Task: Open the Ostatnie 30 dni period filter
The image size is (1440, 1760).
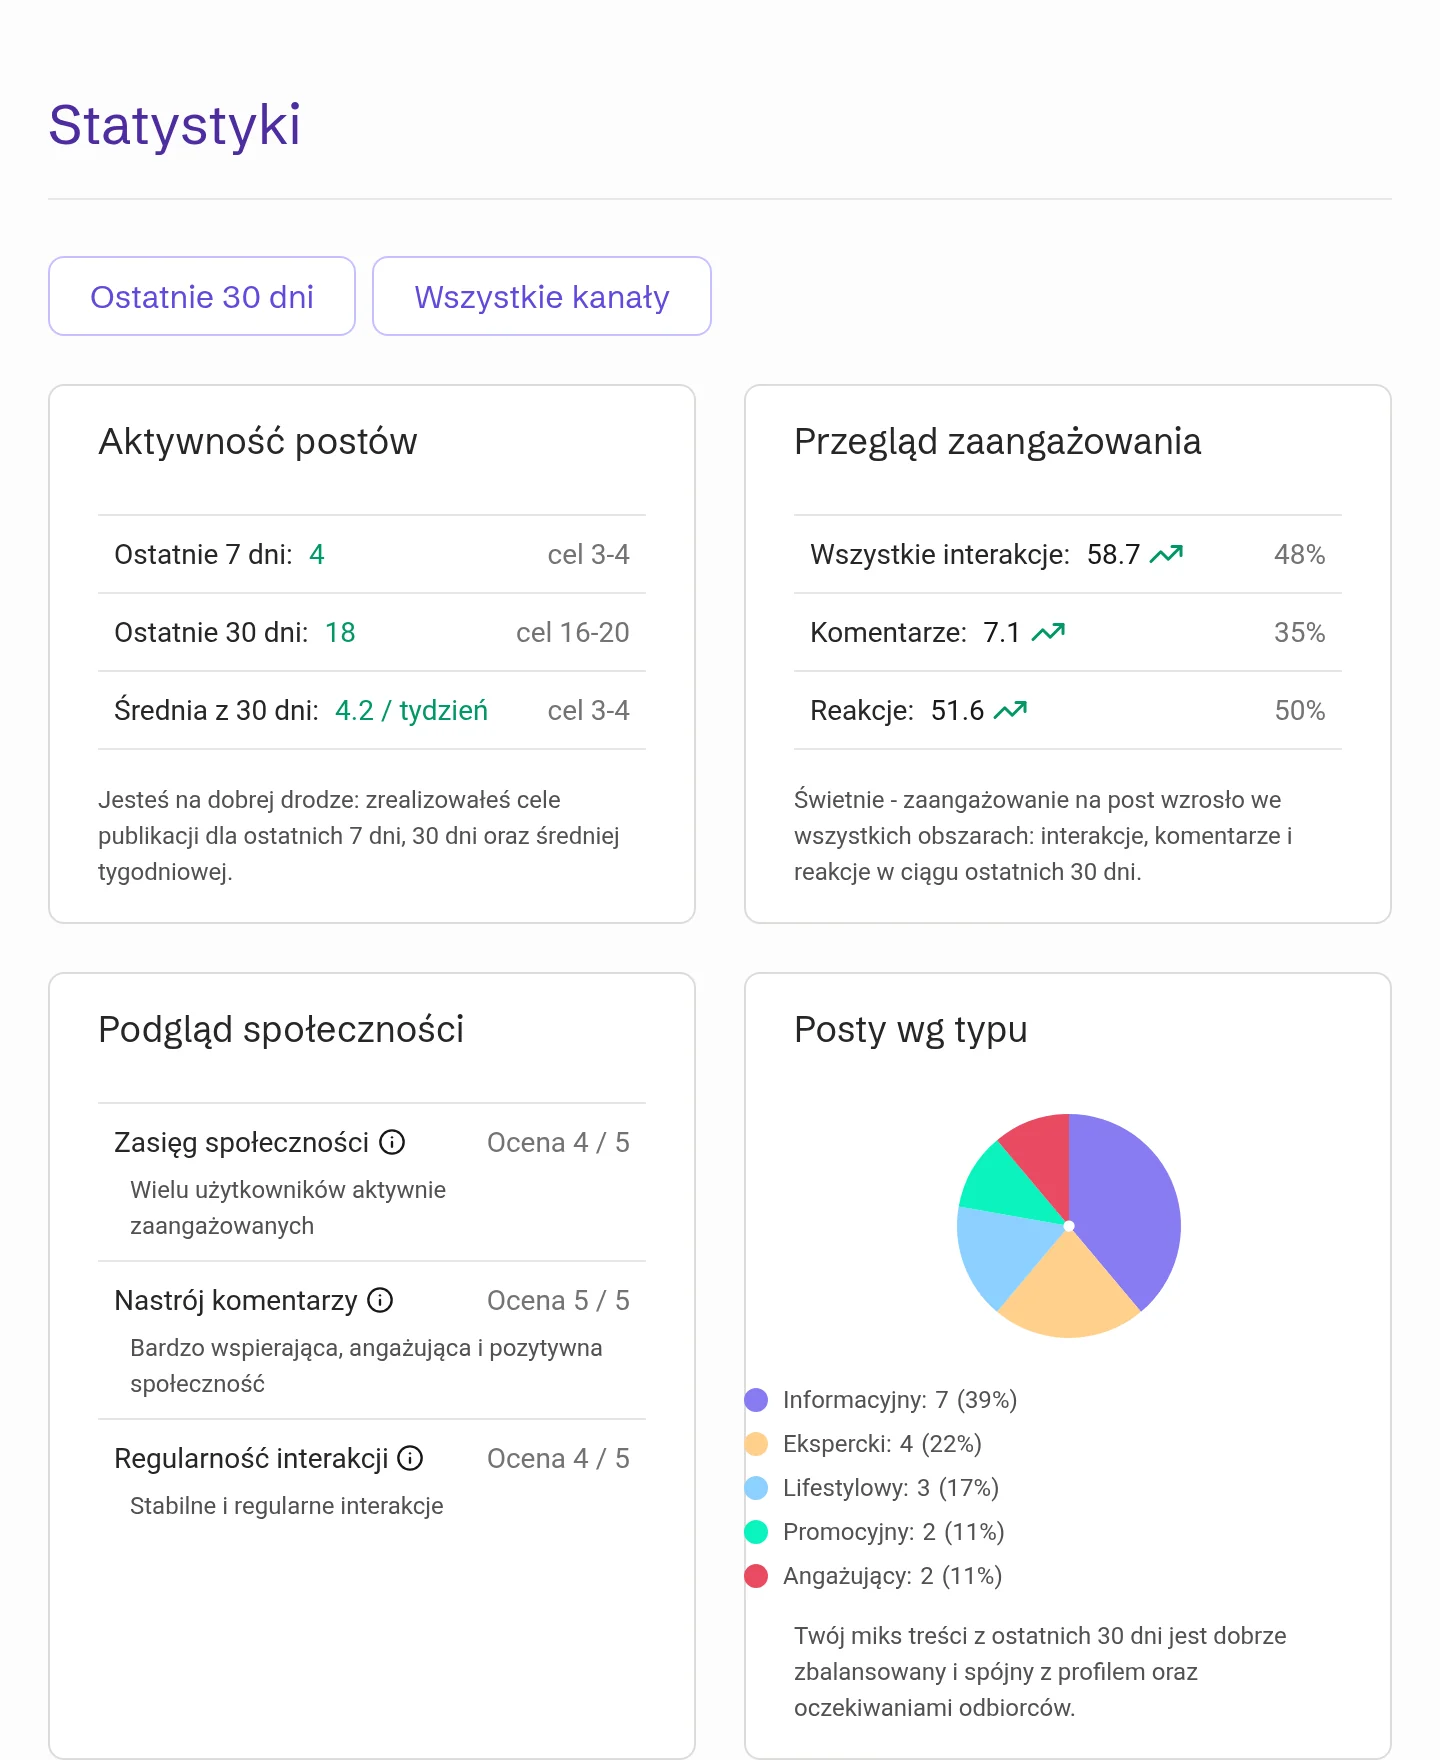Action: point(202,296)
